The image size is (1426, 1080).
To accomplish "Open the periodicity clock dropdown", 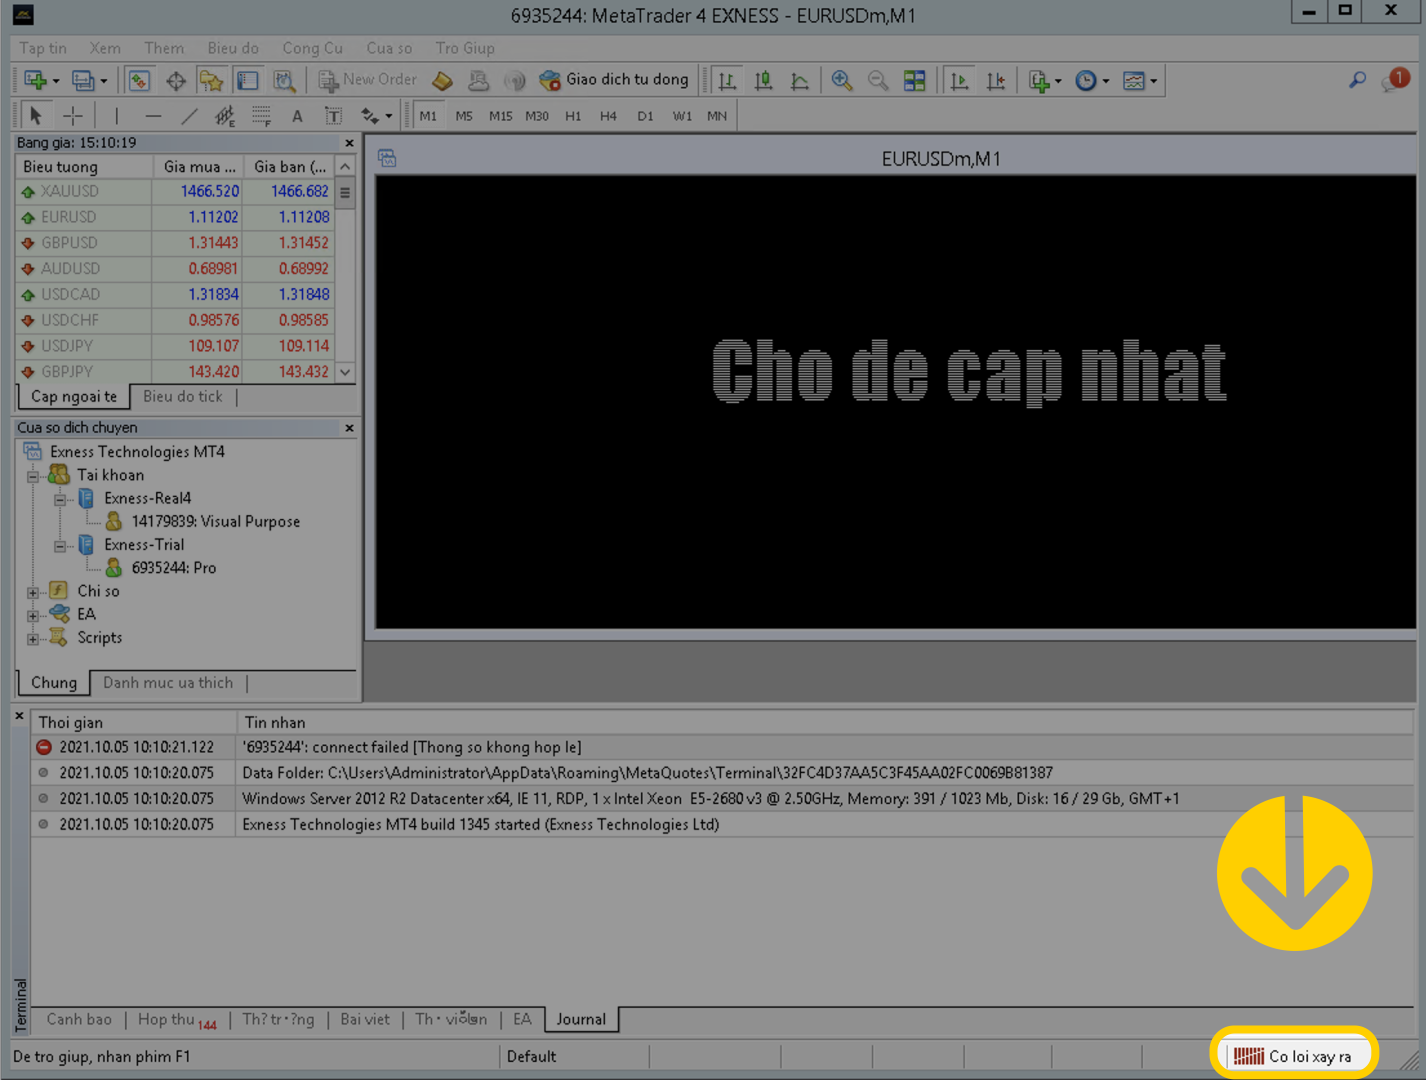I will pyautogui.click(x=1092, y=80).
